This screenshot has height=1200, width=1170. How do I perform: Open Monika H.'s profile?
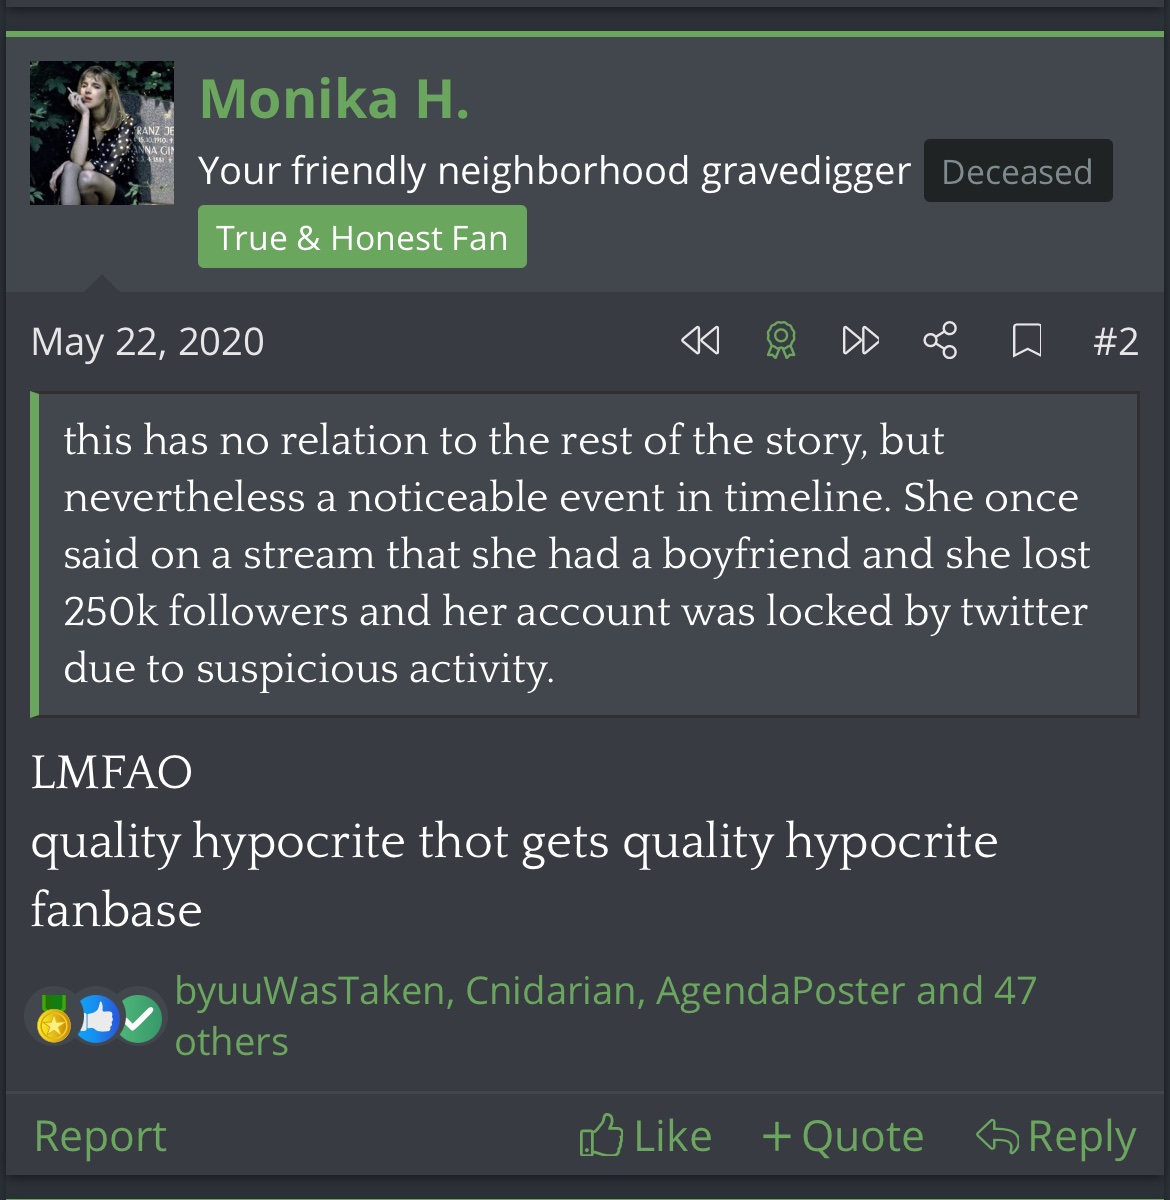[x=334, y=99]
